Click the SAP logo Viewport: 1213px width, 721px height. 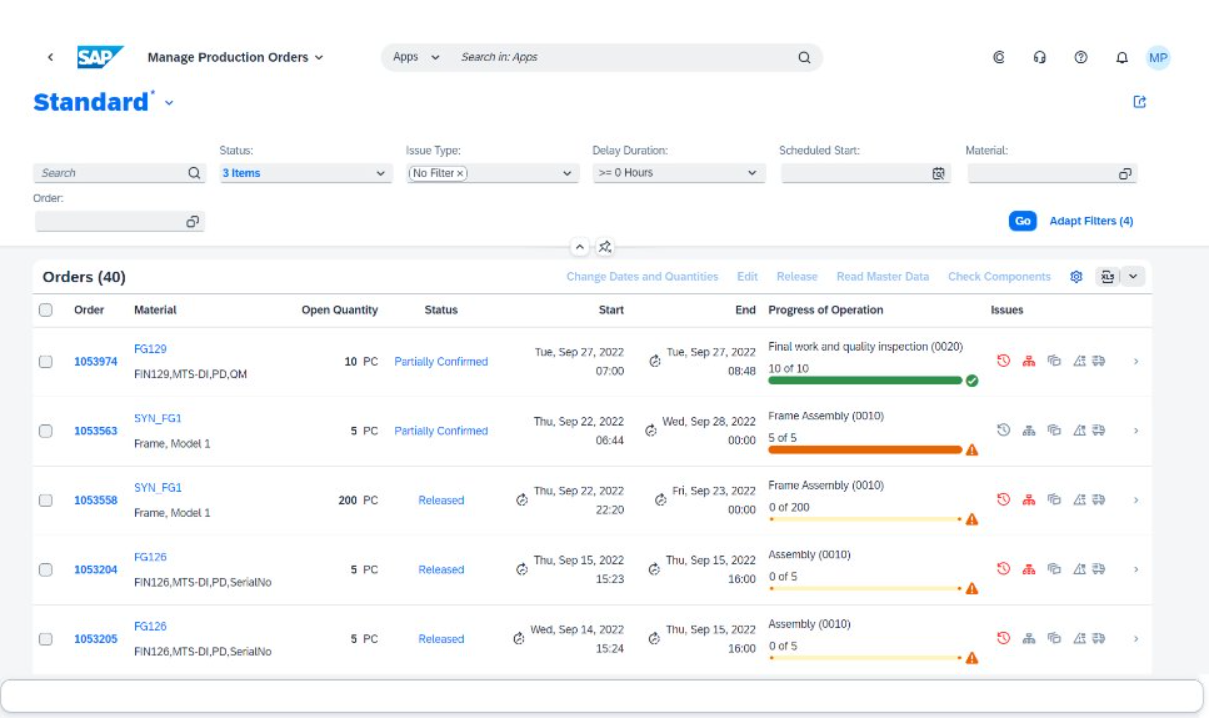(x=100, y=57)
